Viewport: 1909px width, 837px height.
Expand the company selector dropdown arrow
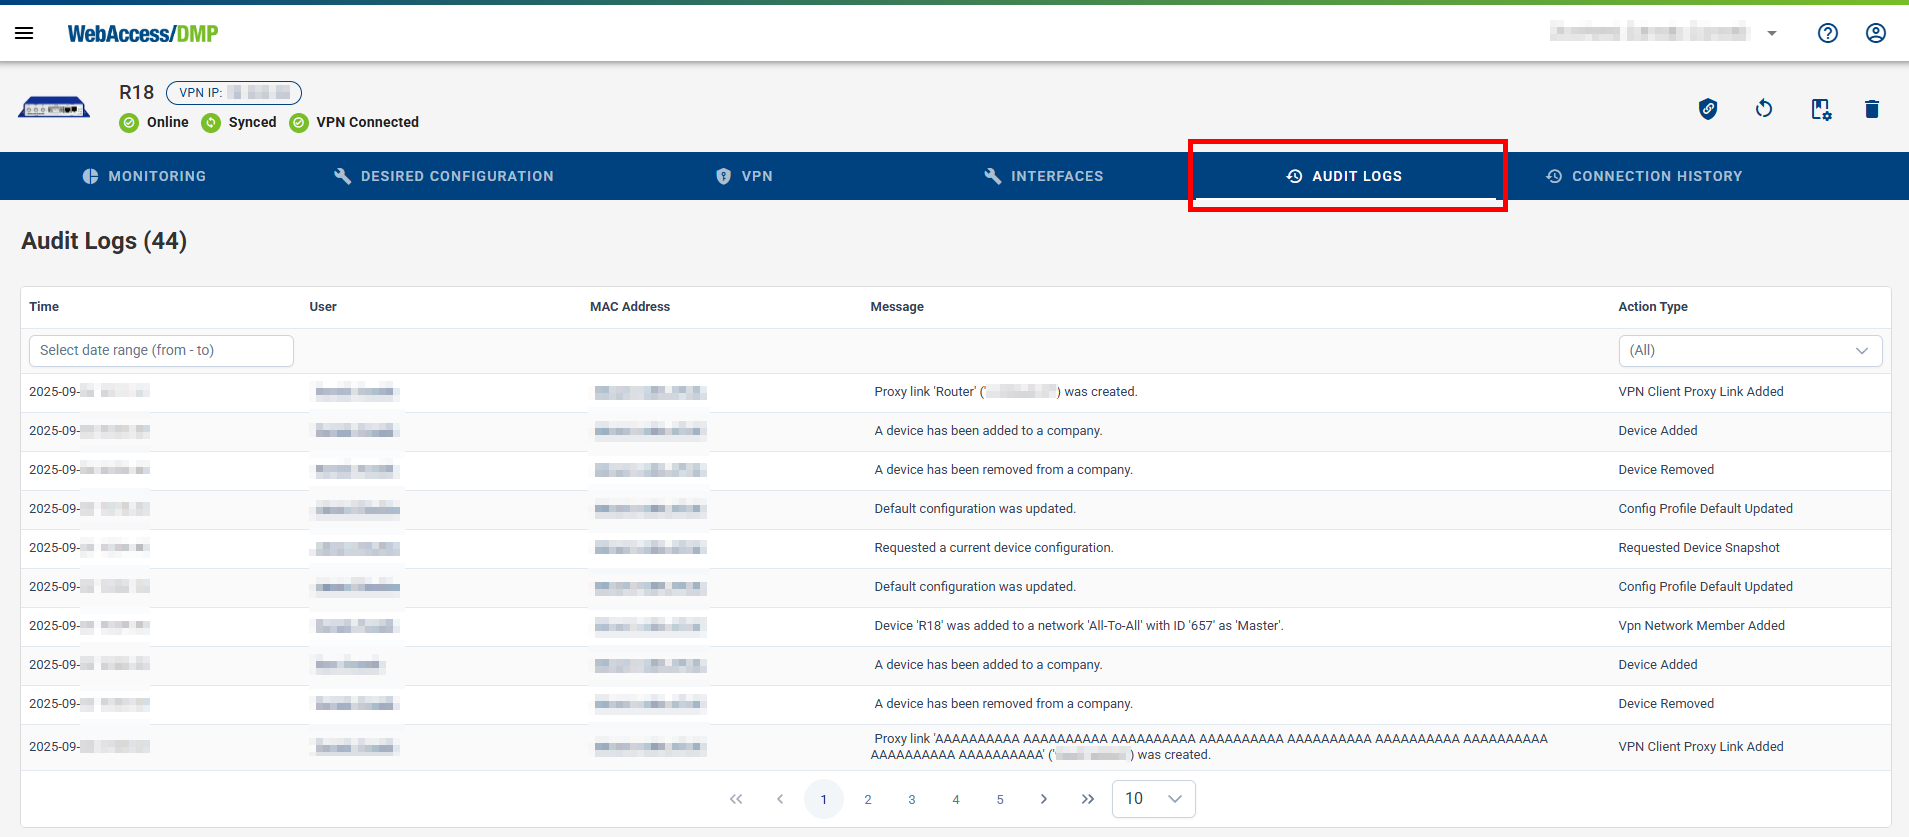[1771, 33]
